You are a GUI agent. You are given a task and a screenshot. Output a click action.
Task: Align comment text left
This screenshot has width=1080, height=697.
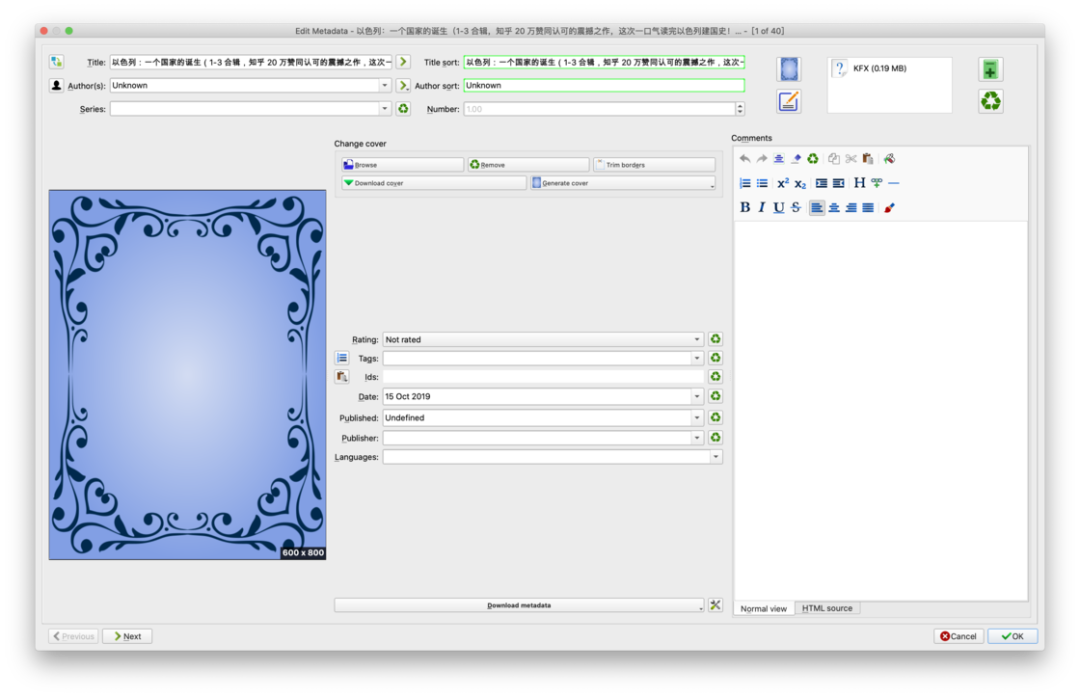coord(817,207)
